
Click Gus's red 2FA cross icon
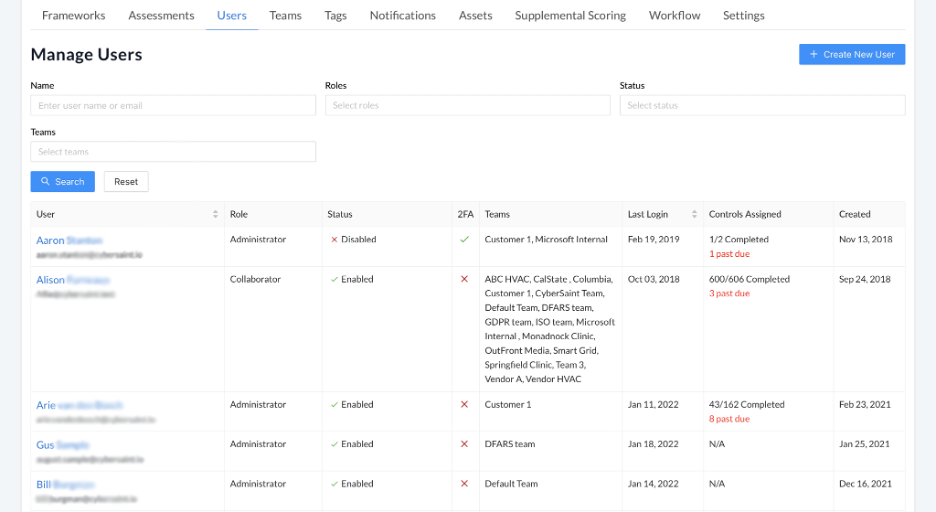click(464, 444)
